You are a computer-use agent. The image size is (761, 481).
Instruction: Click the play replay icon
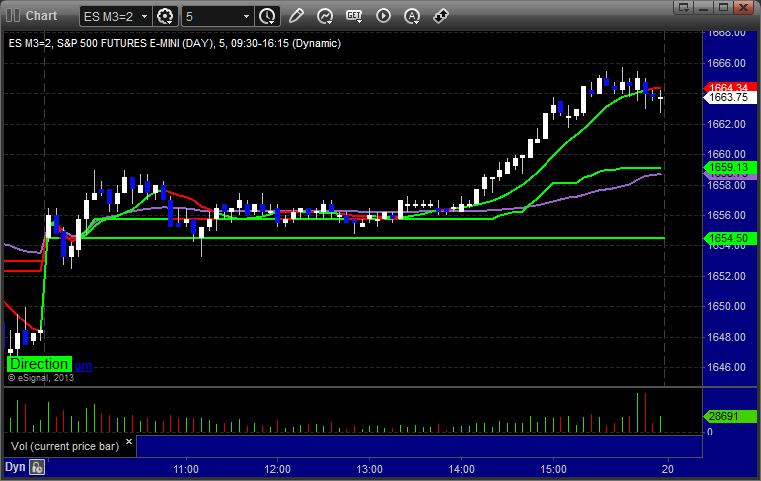(383, 16)
